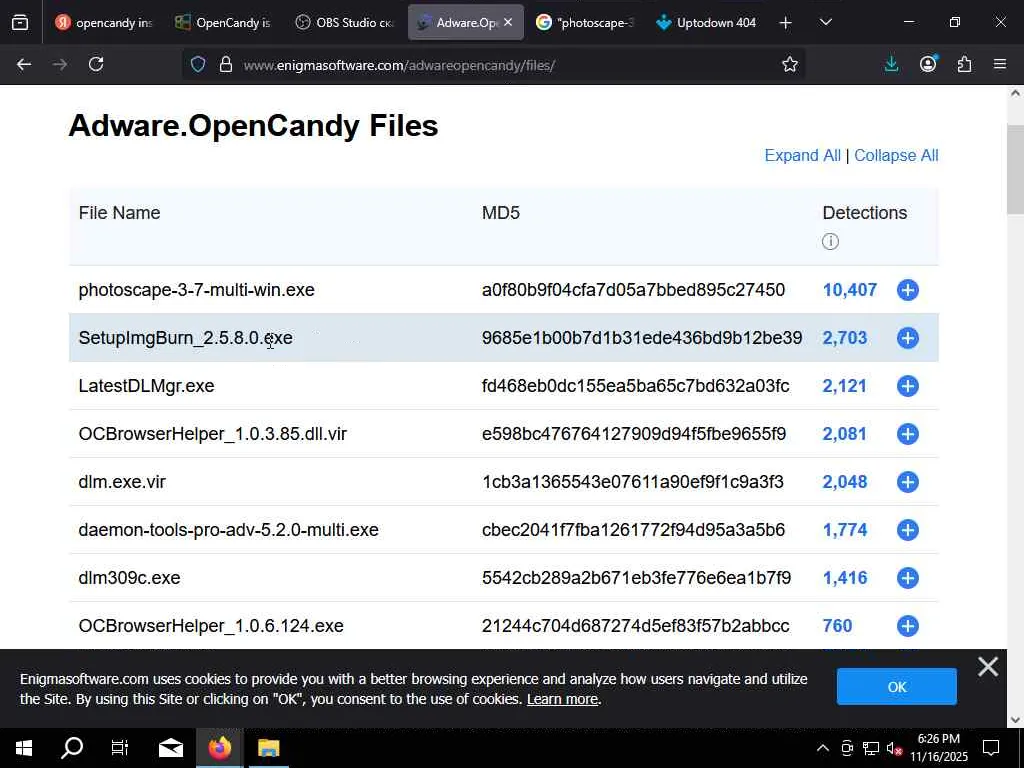Switch to the OBS Studio tab
The image size is (1024, 768).
tap(345, 23)
